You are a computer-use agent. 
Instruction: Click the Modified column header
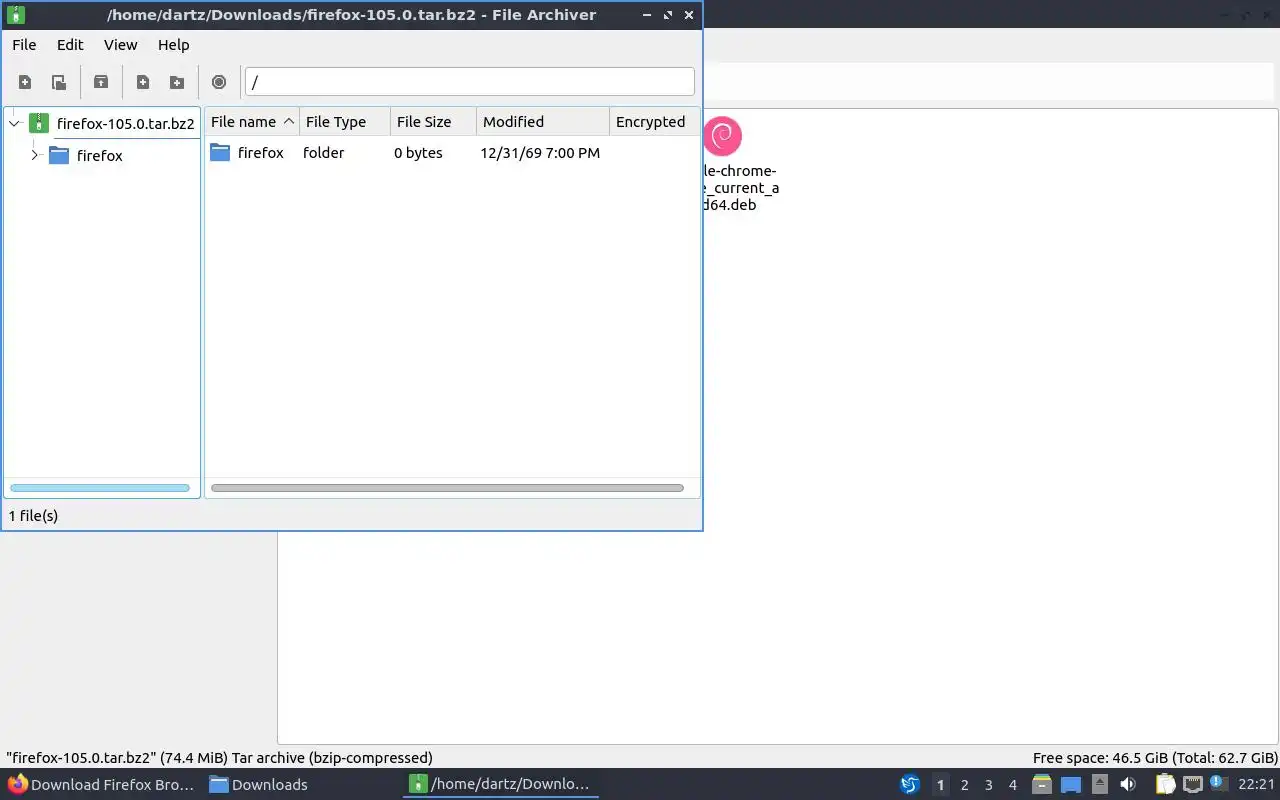coord(543,122)
